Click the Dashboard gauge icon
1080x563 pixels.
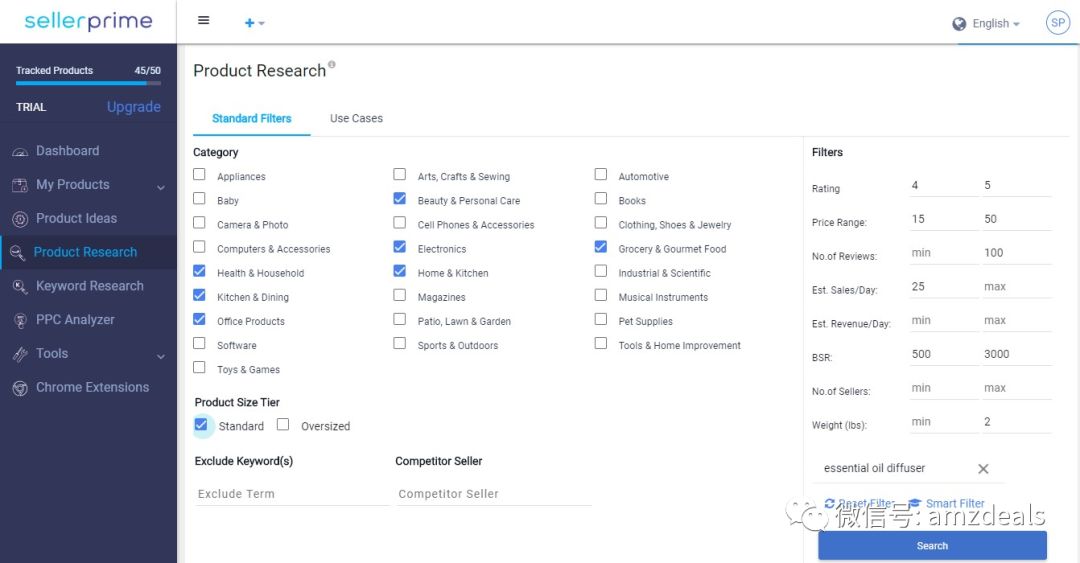point(20,152)
